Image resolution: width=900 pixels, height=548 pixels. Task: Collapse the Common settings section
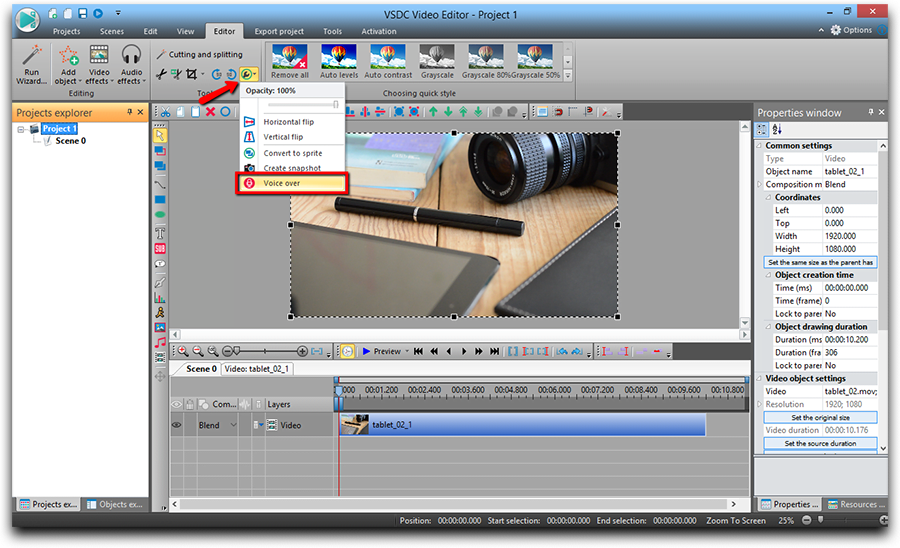pyautogui.click(x=759, y=146)
